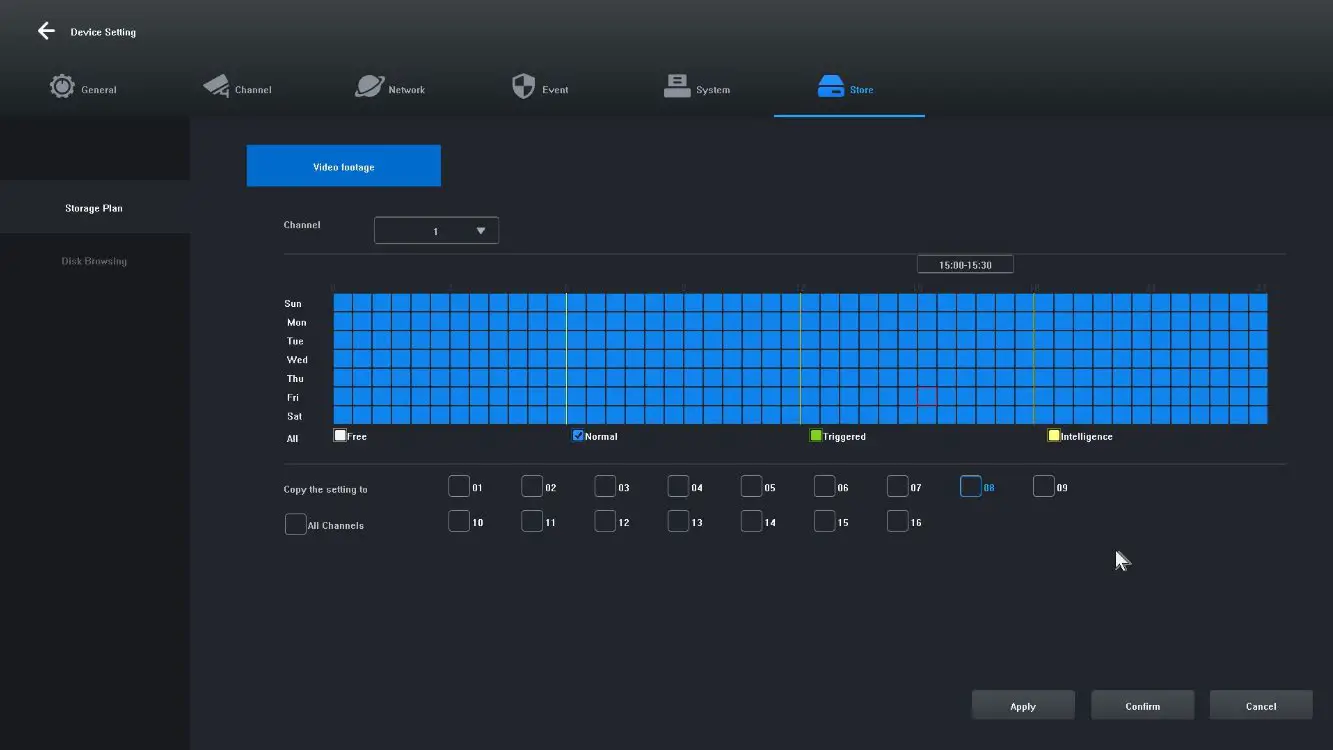Open the Network planet icon

tap(369, 87)
